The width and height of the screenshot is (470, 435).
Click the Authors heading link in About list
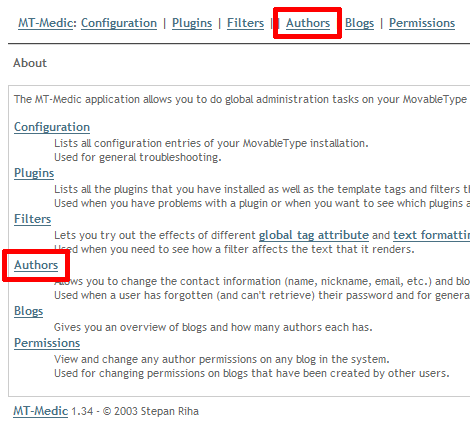pos(36,265)
